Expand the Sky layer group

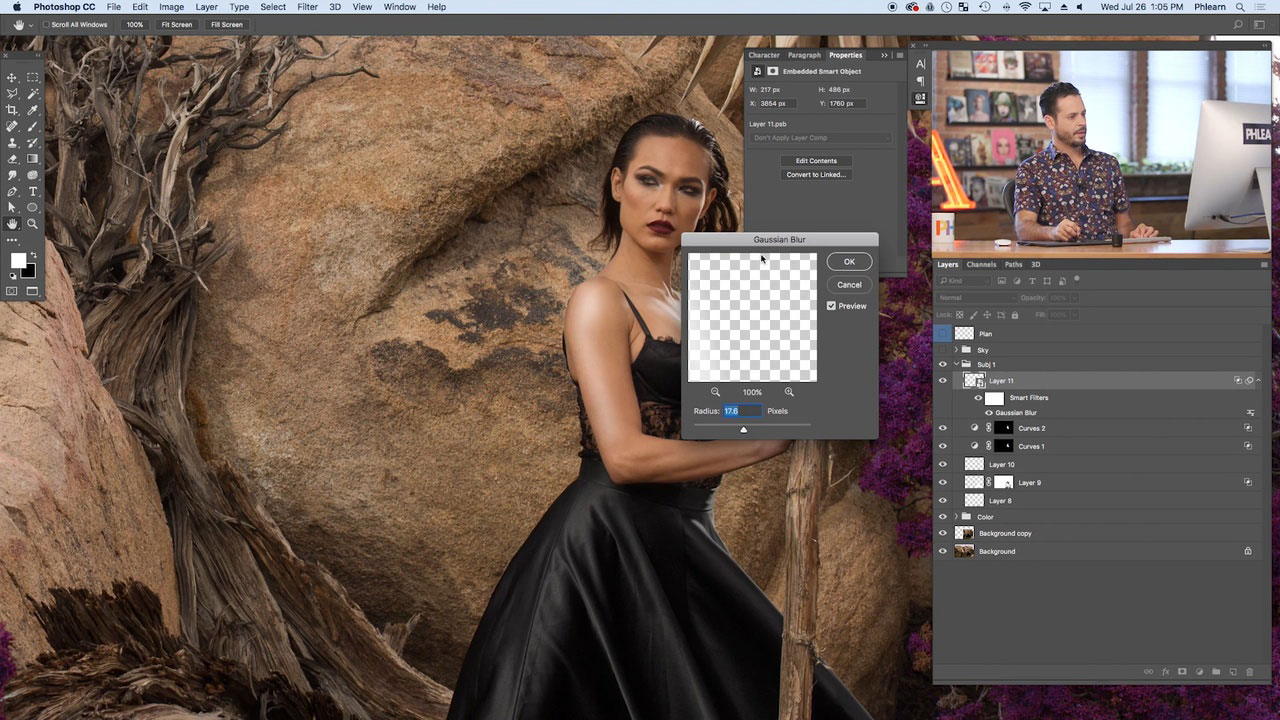[x=956, y=350]
